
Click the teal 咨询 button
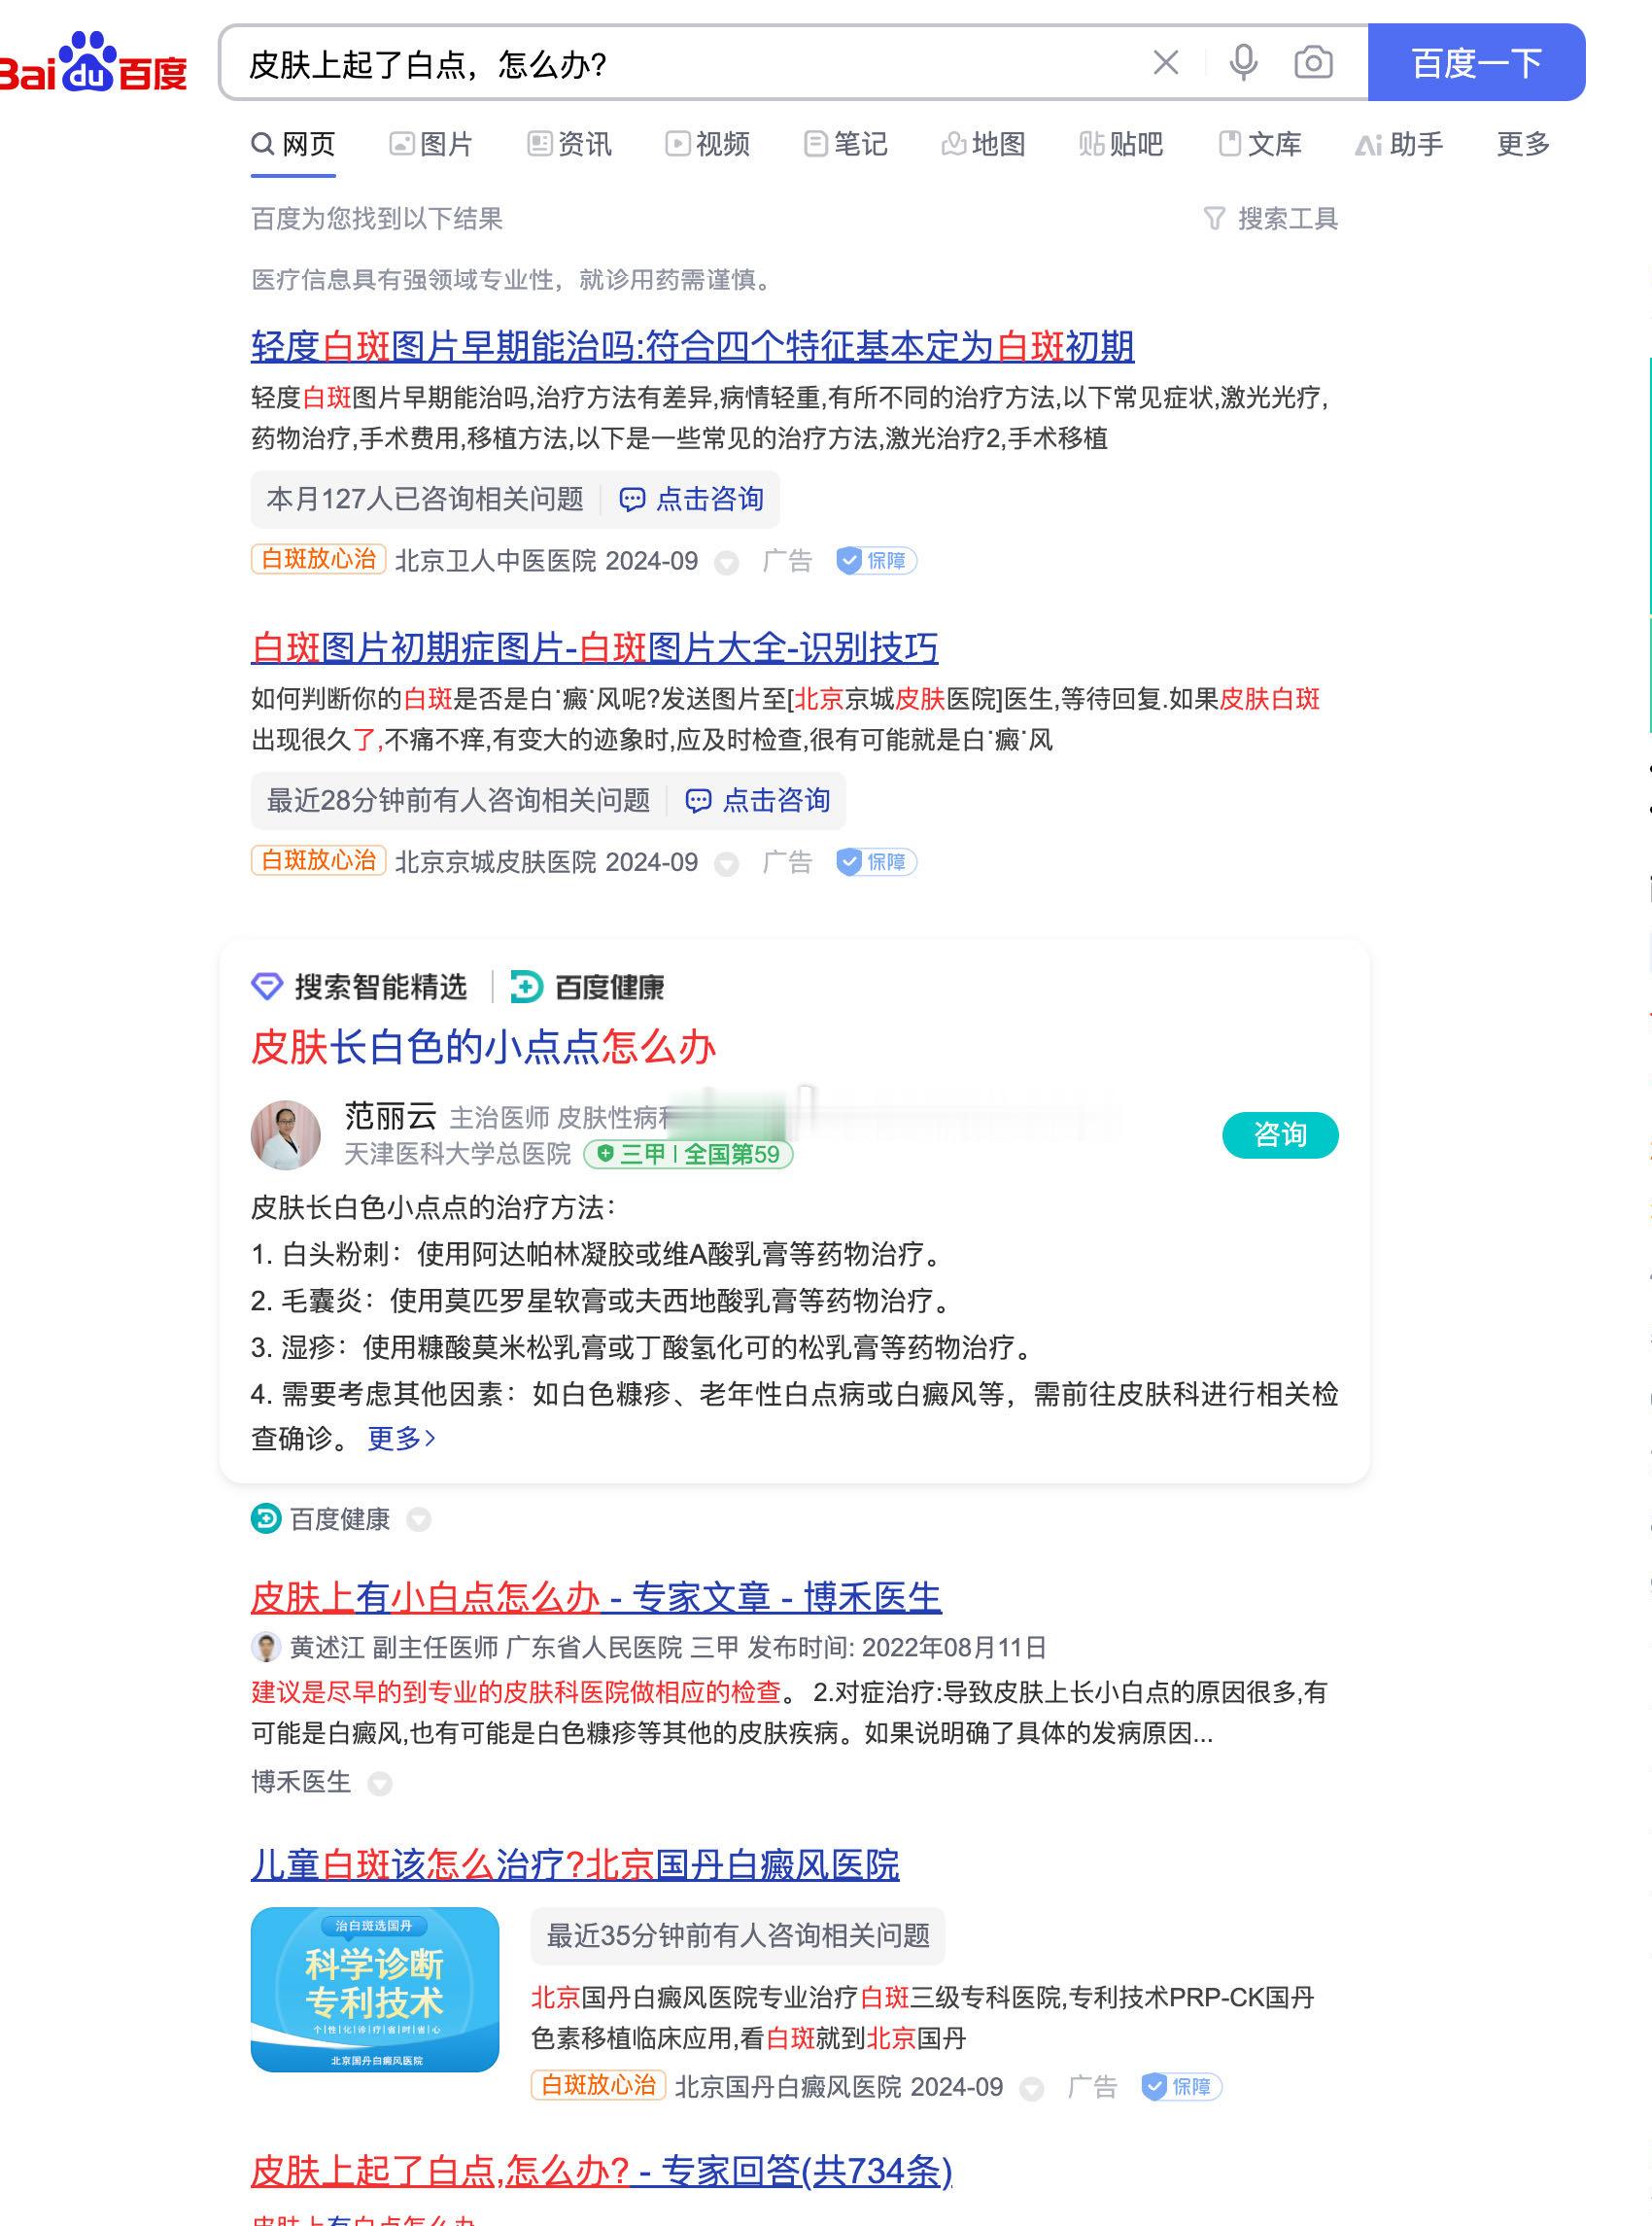(1280, 1135)
